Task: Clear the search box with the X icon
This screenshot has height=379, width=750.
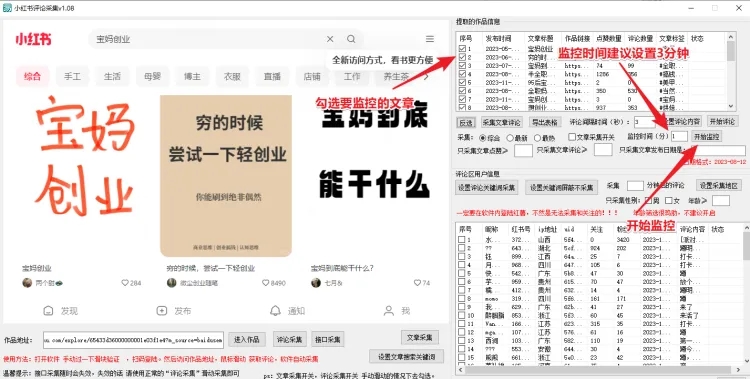Action: click(330, 39)
